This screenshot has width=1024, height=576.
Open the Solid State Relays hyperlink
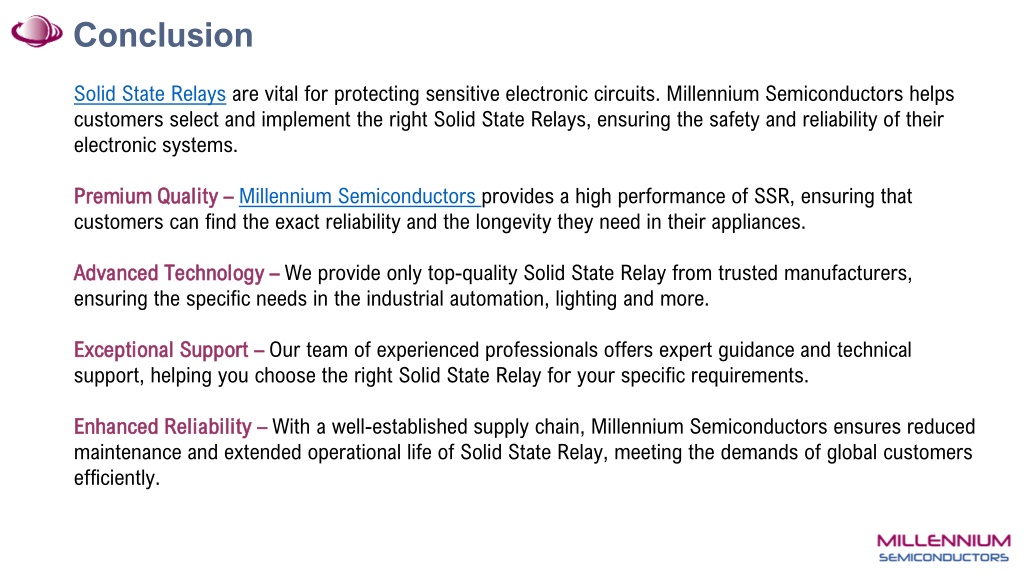pos(150,94)
